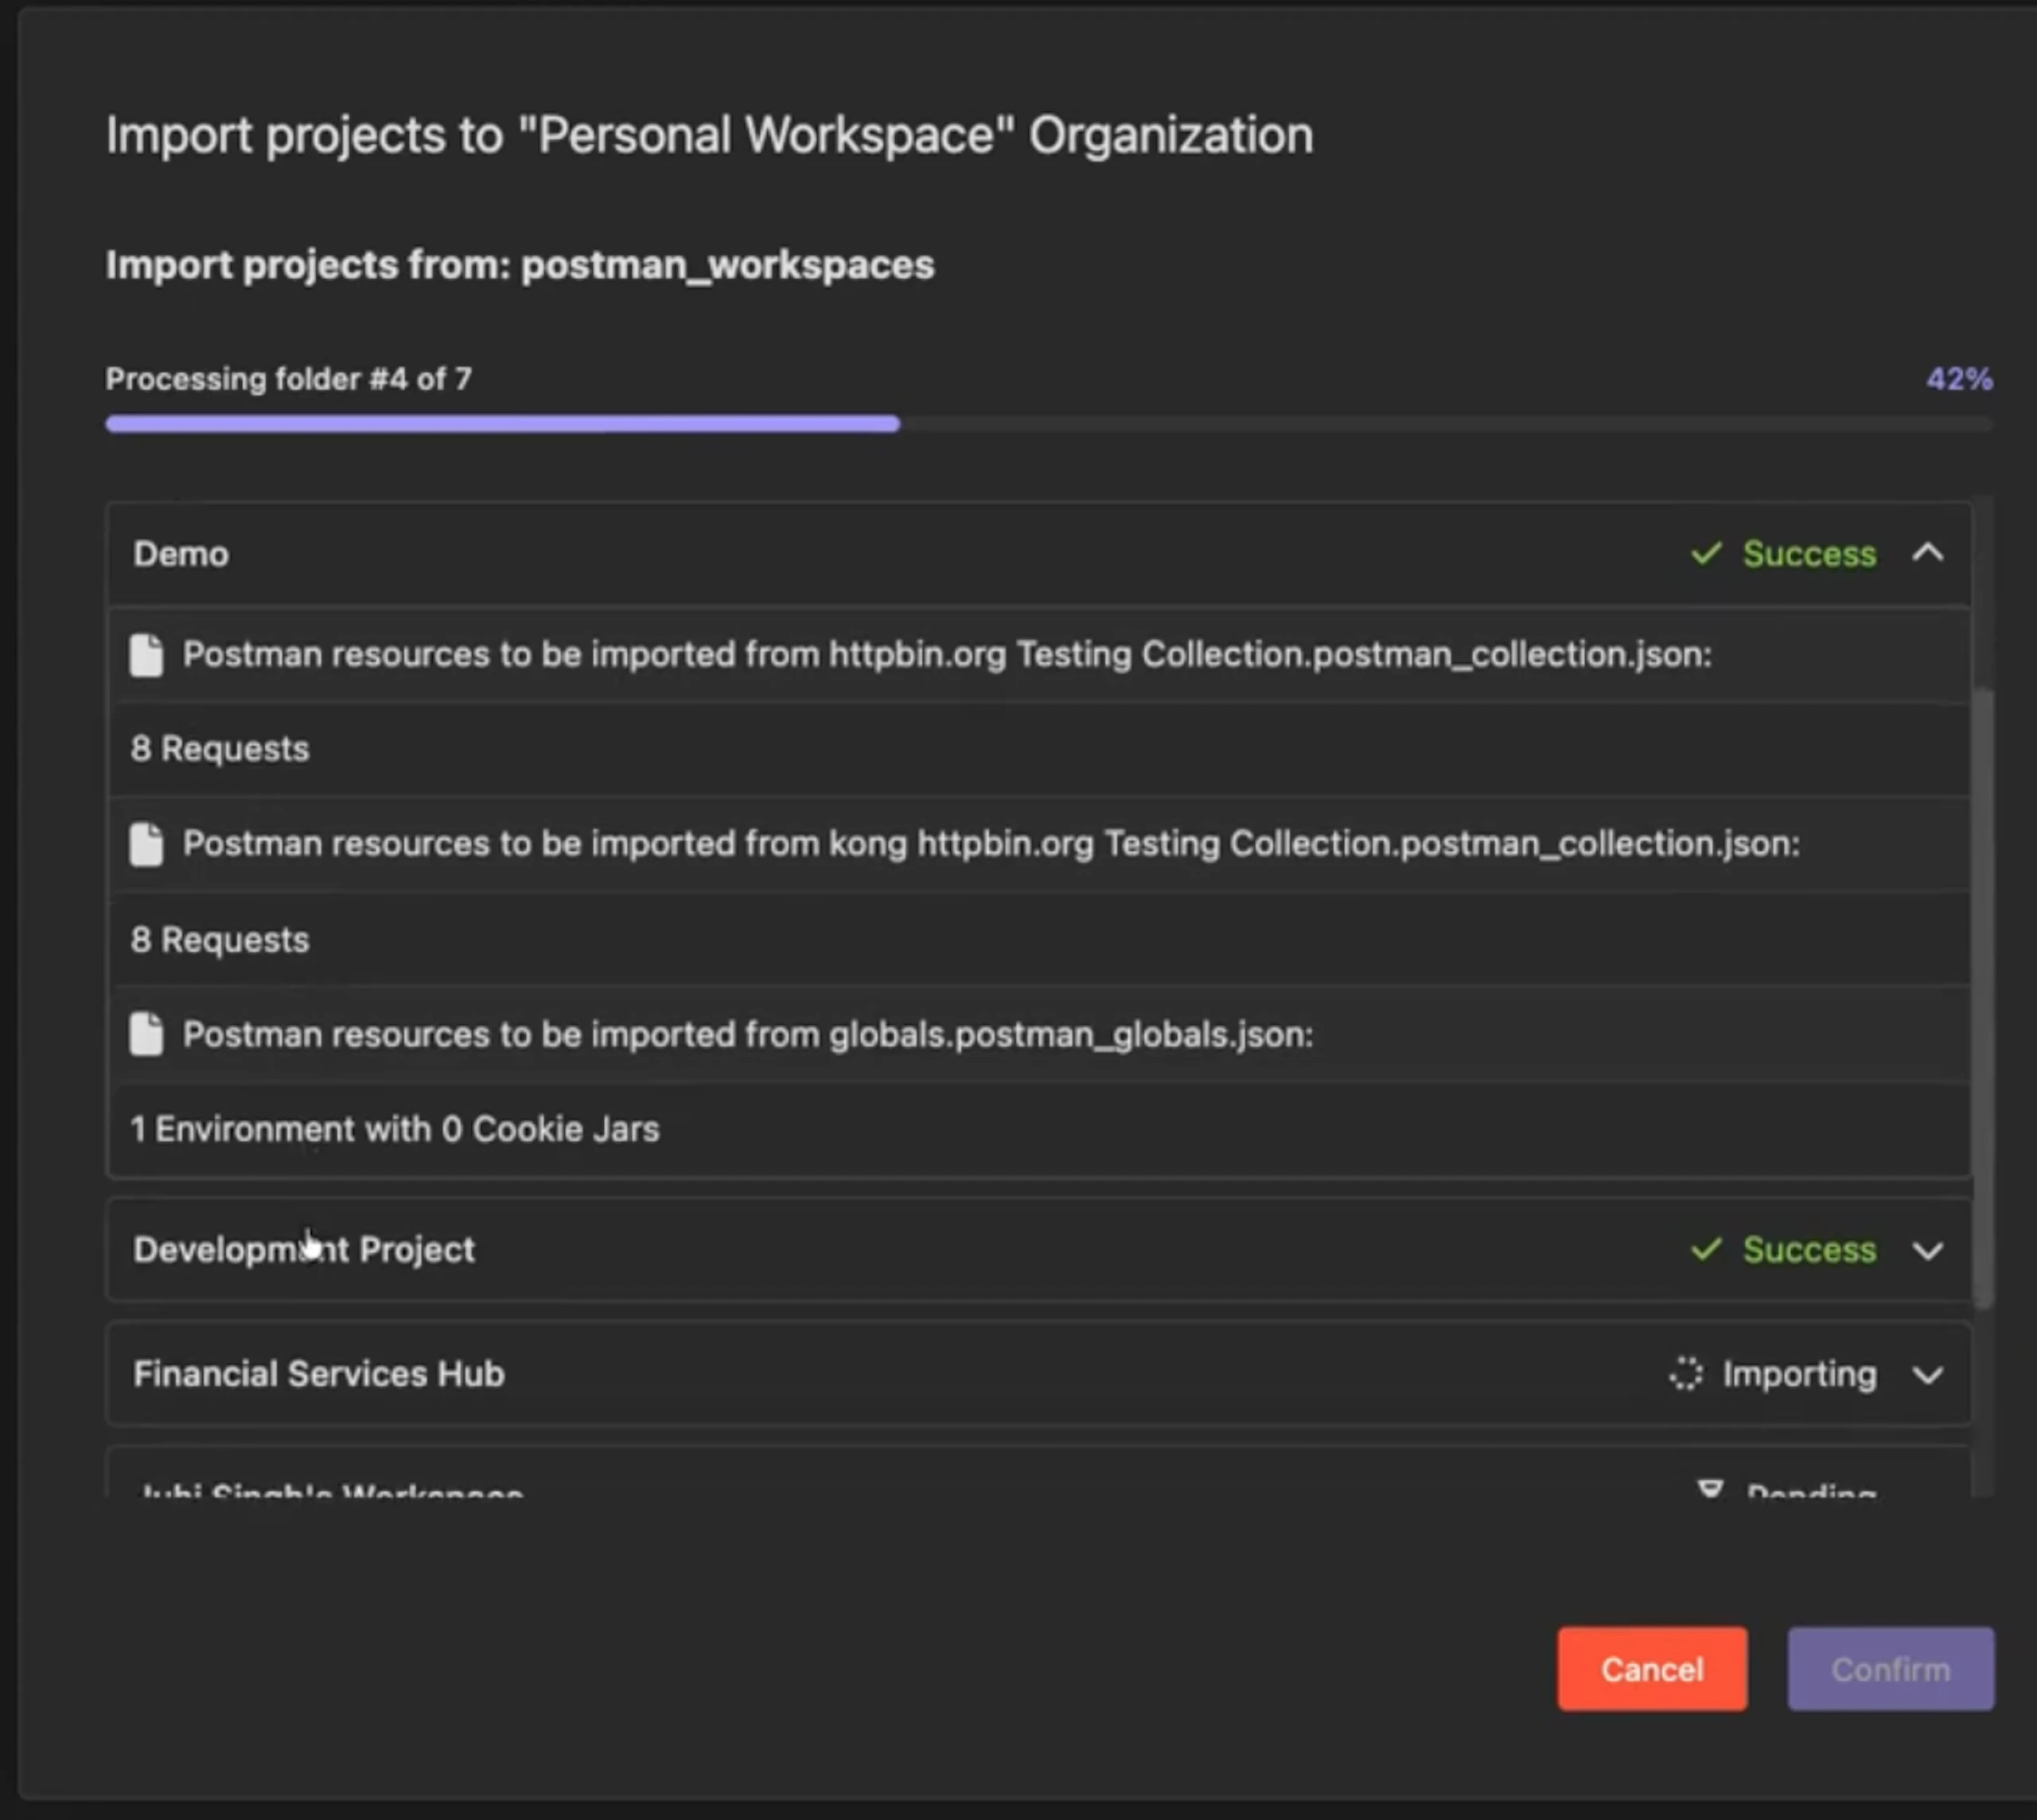The height and width of the screenshot is (1820, 2037).
Task: Click Importing spinner on Financial Services Hub
Action: click(1686, 1374)
